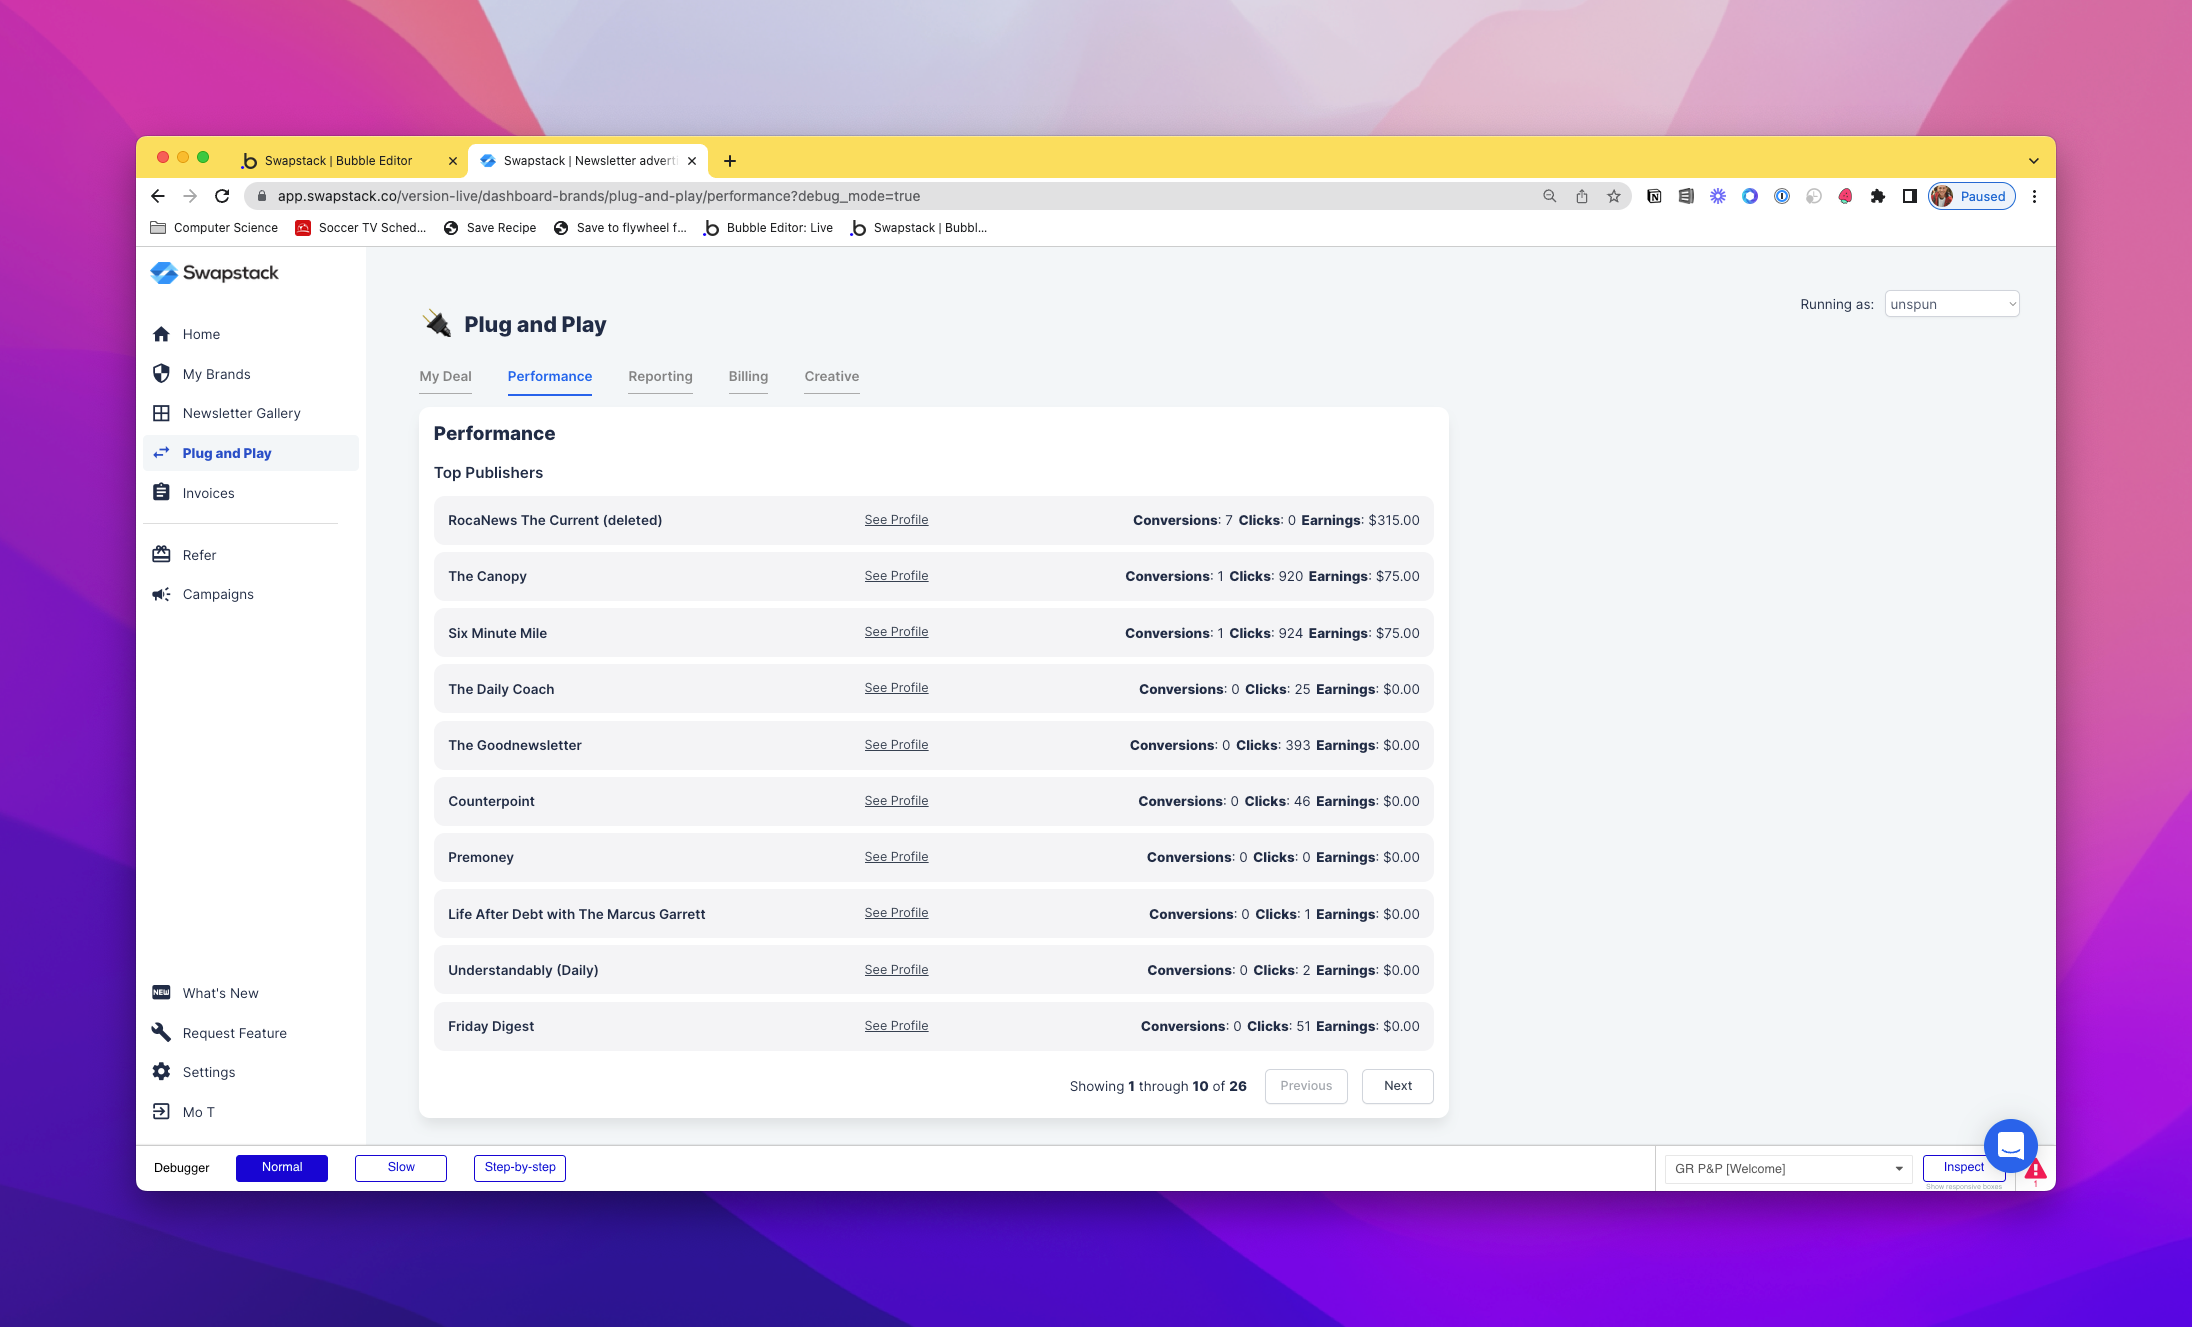Screen dimensions: 2192x1327
Task: Toggle Slow debugger mode
Action: tap(401, 1167)
